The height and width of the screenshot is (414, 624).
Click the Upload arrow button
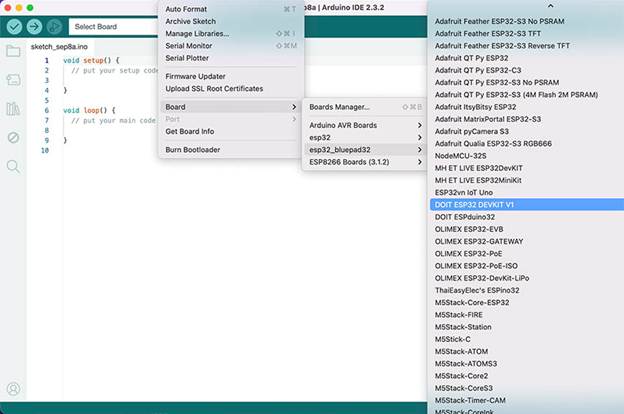34,26
